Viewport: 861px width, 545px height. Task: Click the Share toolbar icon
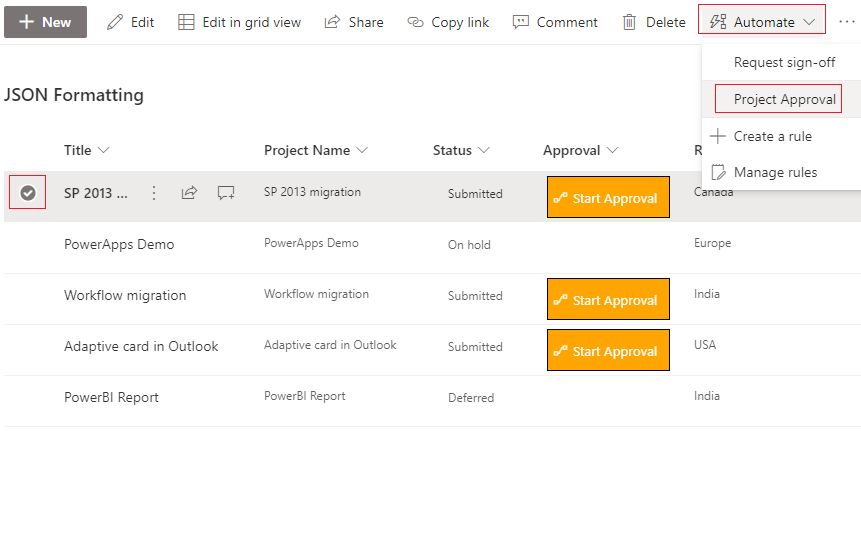[332, 22]
